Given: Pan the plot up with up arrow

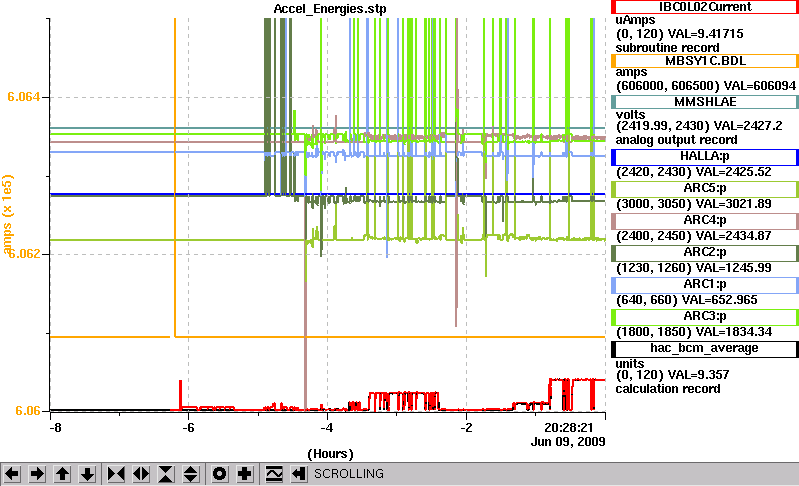Looking at the screenshot, I should (62, 474).
